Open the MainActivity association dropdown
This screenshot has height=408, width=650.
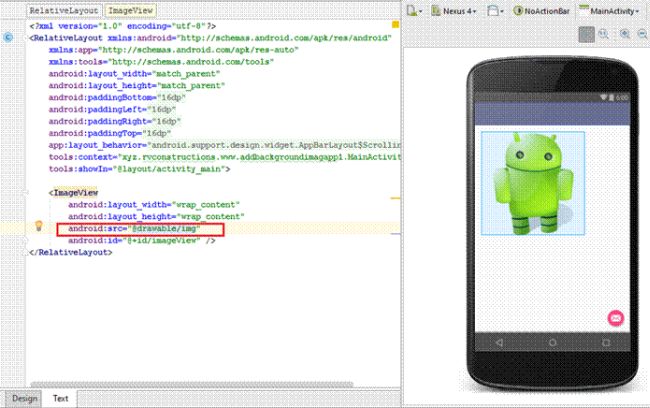click(x=609, y=11)
